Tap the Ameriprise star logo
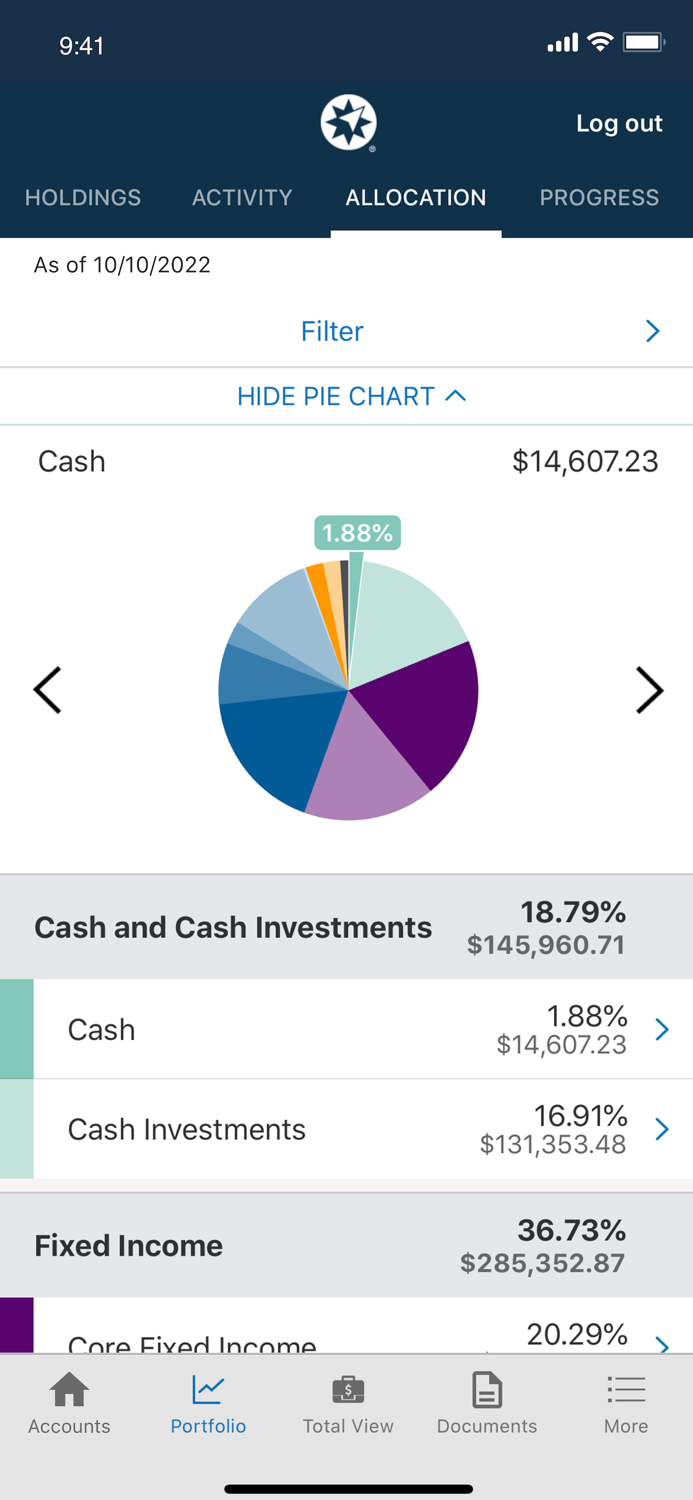693x1500 pixels. 347,122
